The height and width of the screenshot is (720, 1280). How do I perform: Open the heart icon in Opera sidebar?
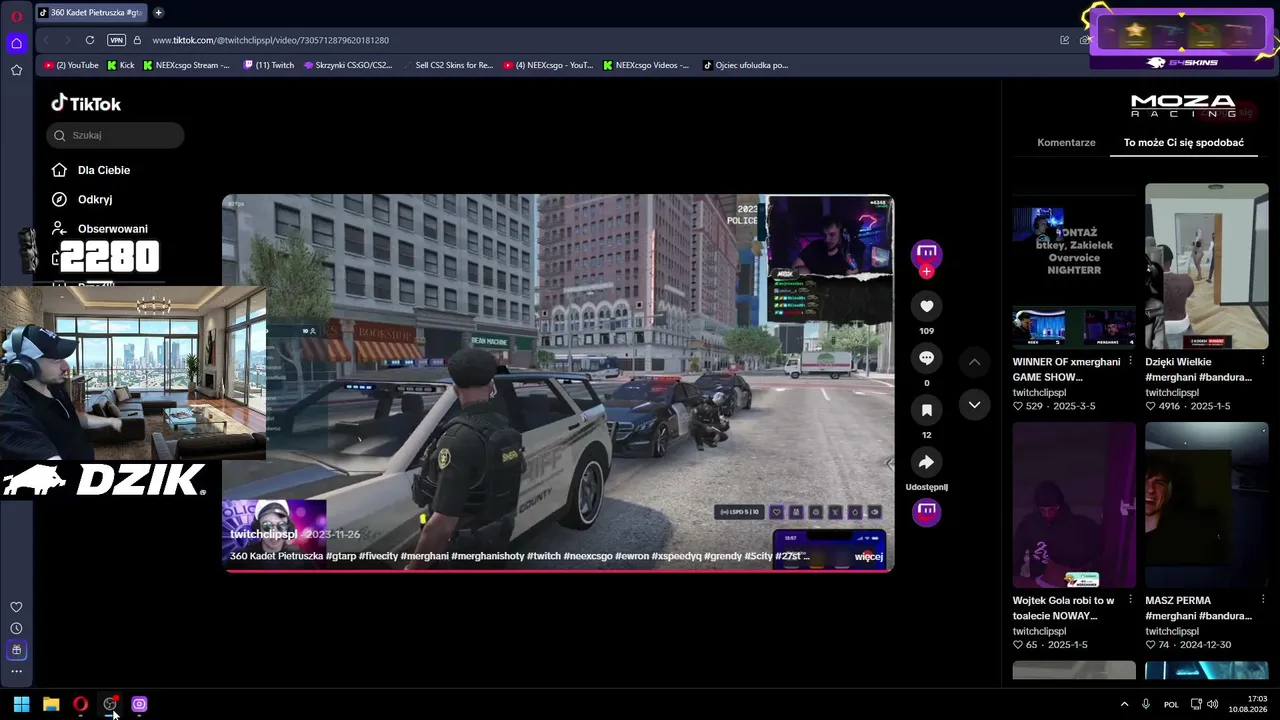(16, 607)
